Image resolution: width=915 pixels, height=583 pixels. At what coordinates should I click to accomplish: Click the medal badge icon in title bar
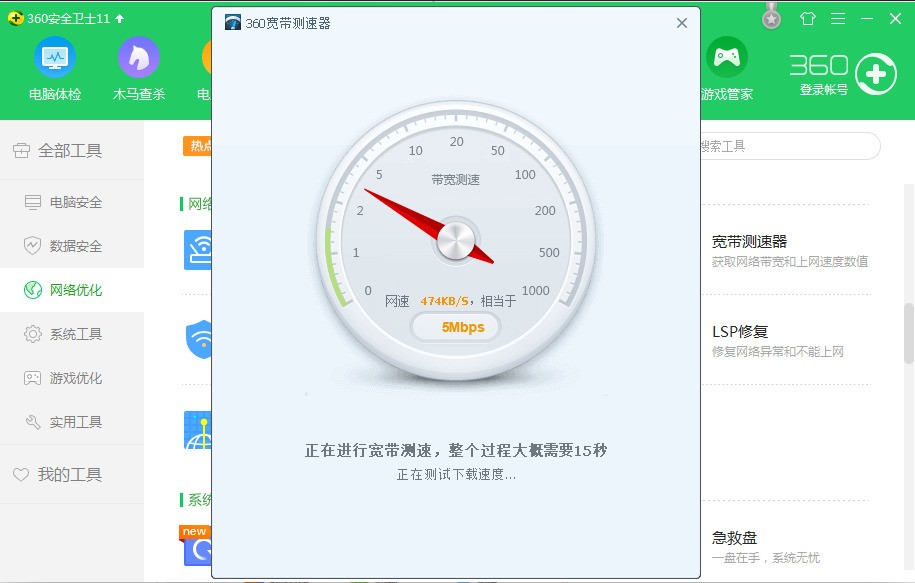click(x=771, y=16)
